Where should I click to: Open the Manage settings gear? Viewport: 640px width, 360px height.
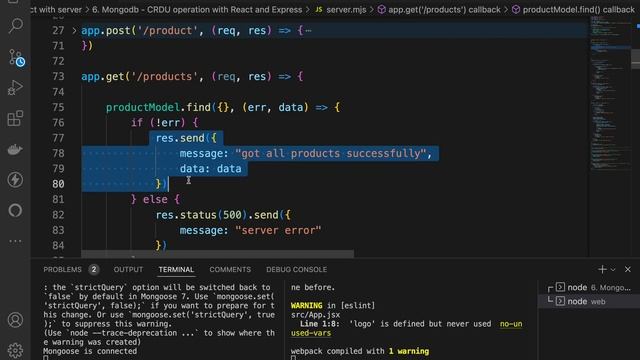coord(15,350)
